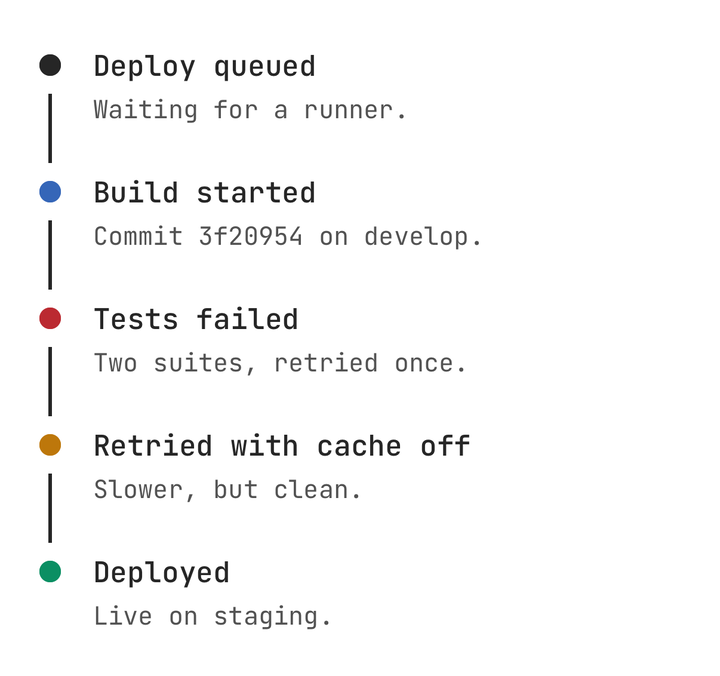Click connector line above the Deployed dot
This screenshot has width=720, height=676.
click(x=50, y=508)
